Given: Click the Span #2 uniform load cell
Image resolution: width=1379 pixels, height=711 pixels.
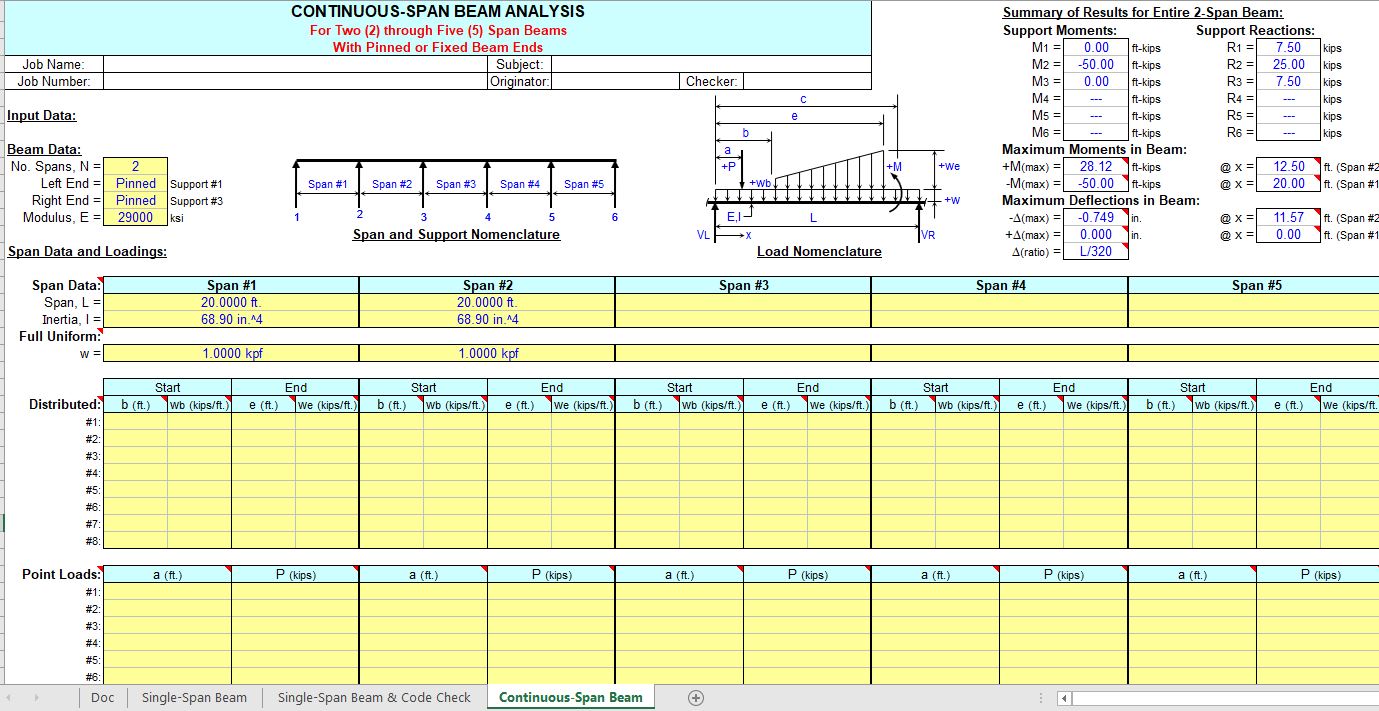Looking at the screenshot, I should (486, 353).
